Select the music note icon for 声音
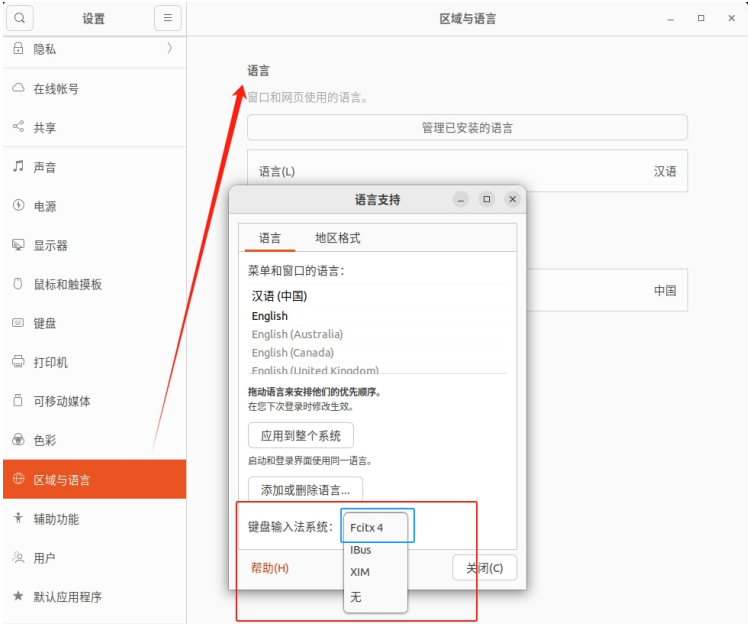 pos(18,166)
